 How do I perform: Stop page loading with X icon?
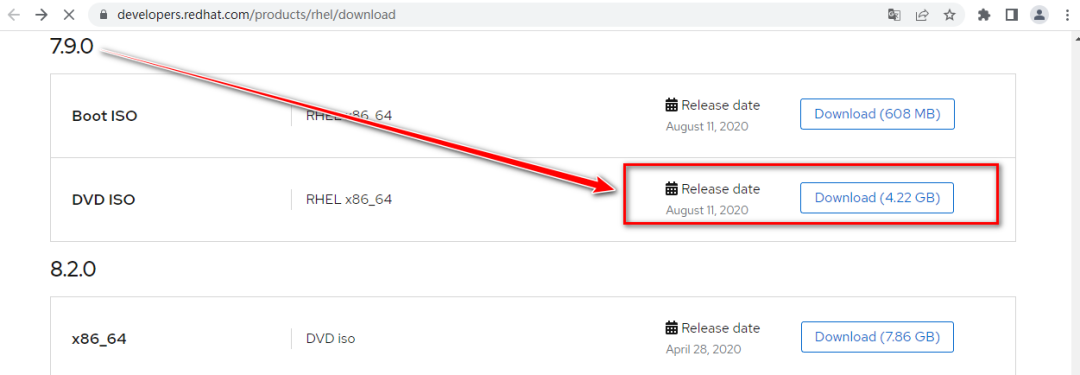(69, 14)
